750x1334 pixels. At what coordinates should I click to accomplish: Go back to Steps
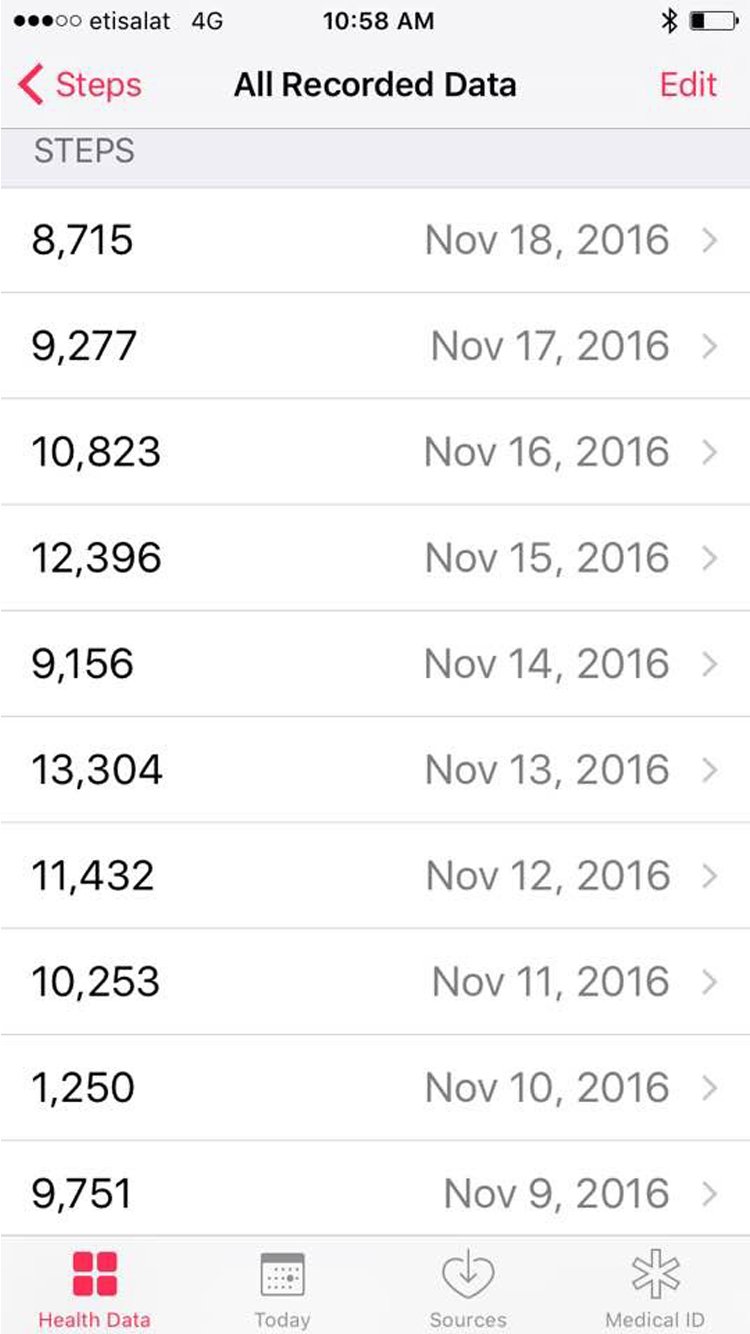[98, 85]
